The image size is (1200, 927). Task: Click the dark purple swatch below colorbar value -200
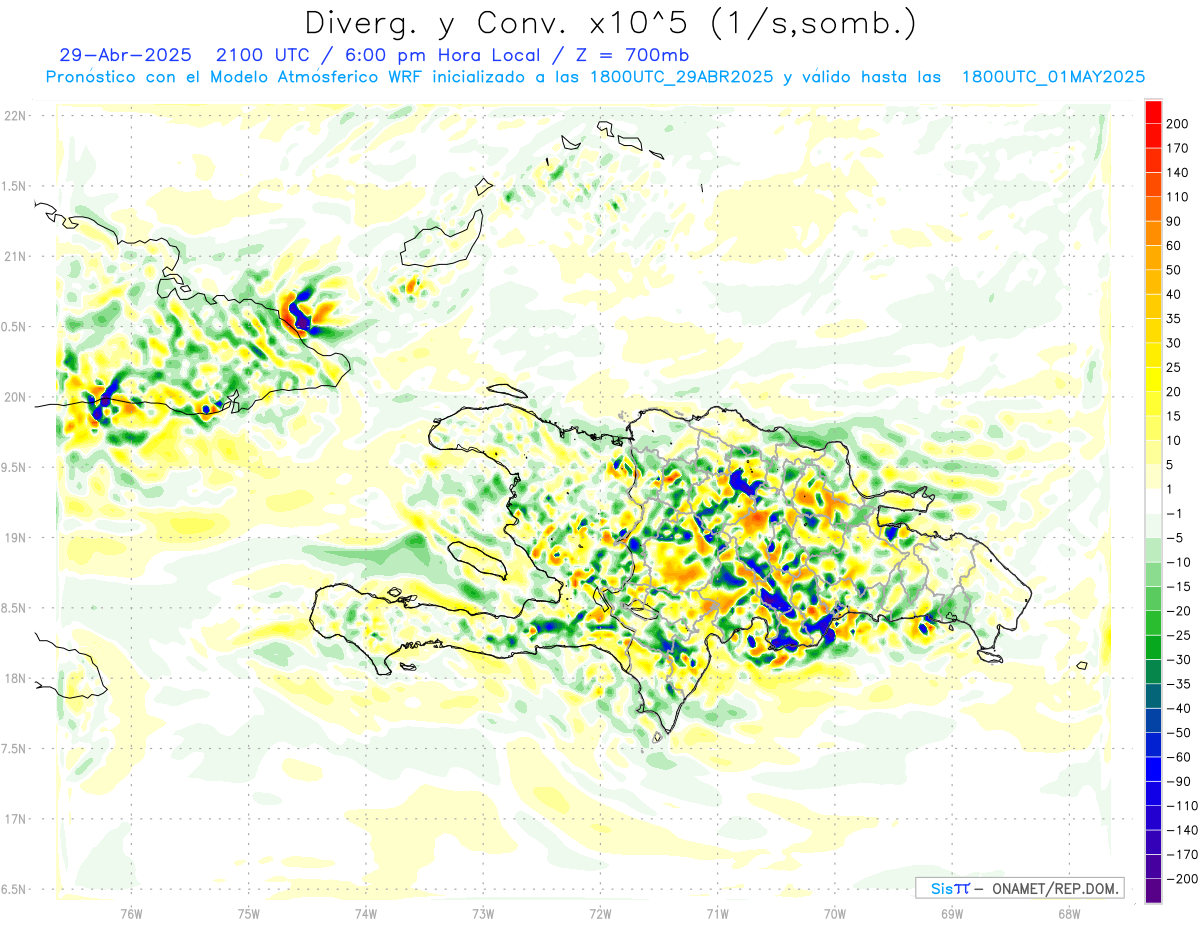(1153, 891)
